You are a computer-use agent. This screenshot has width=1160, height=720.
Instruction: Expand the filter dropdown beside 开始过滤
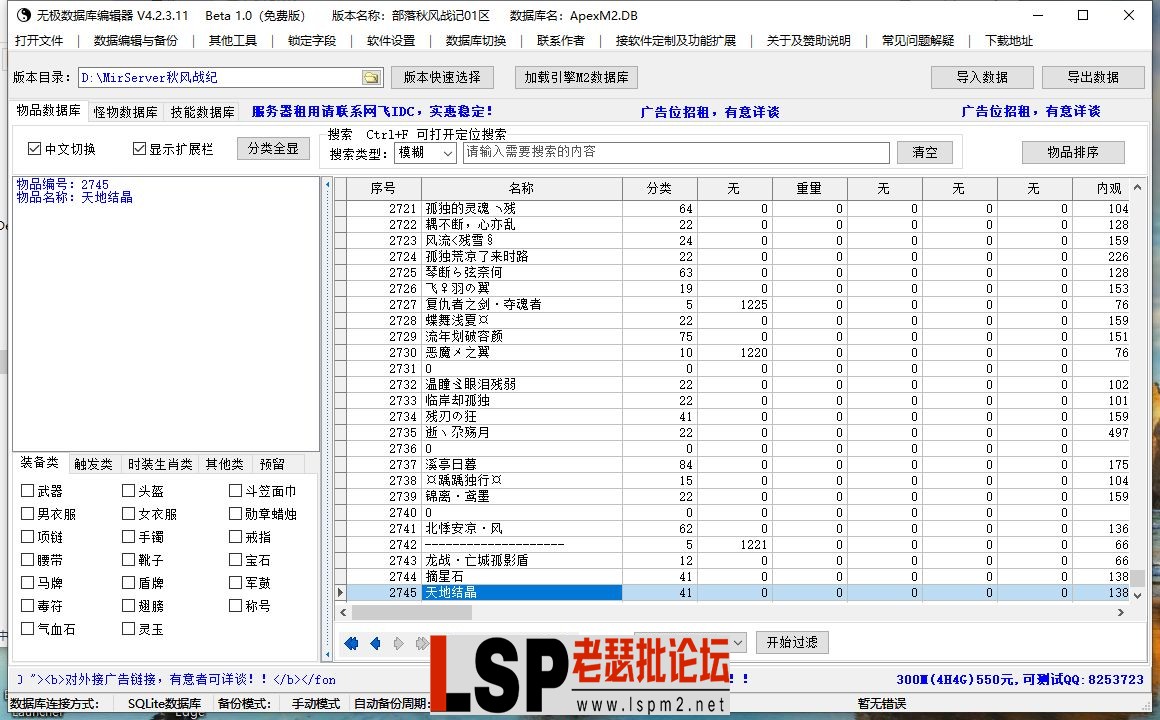[x=738, y=643]
